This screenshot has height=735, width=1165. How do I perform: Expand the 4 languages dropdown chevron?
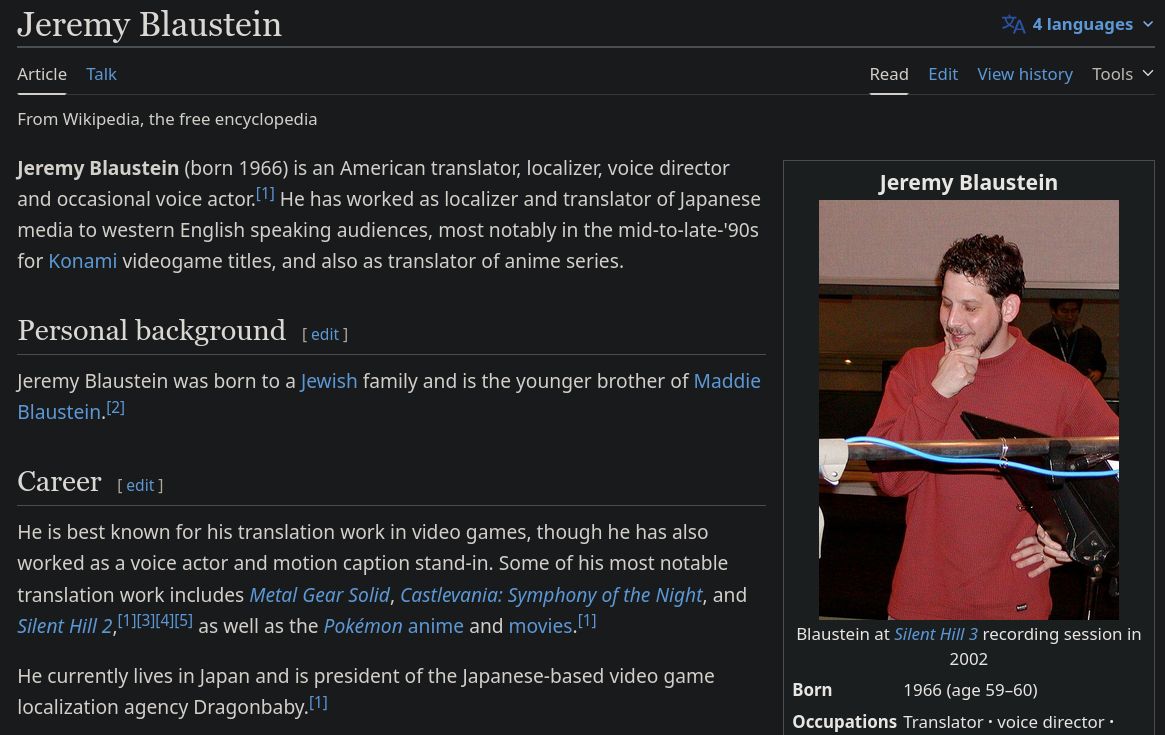click(1148, 25)
